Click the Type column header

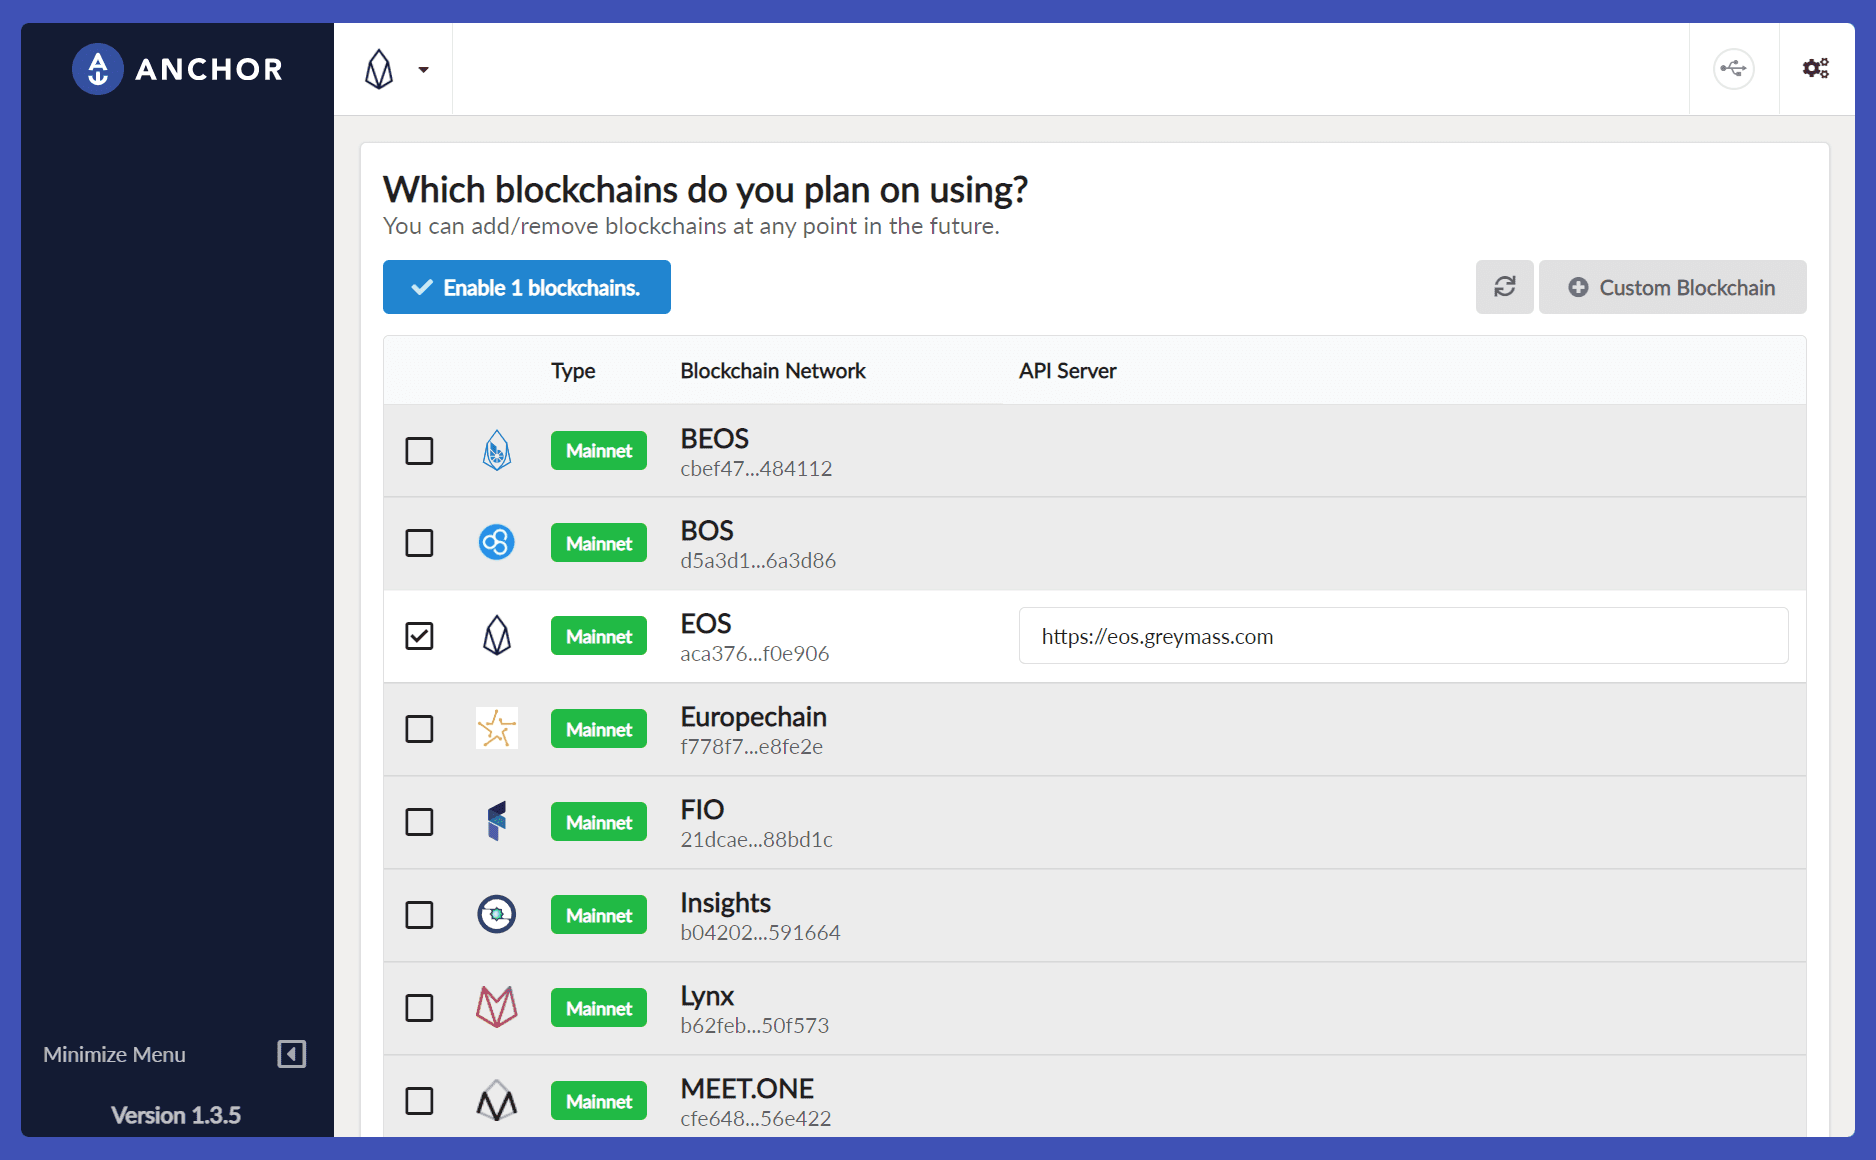(573, 371)
